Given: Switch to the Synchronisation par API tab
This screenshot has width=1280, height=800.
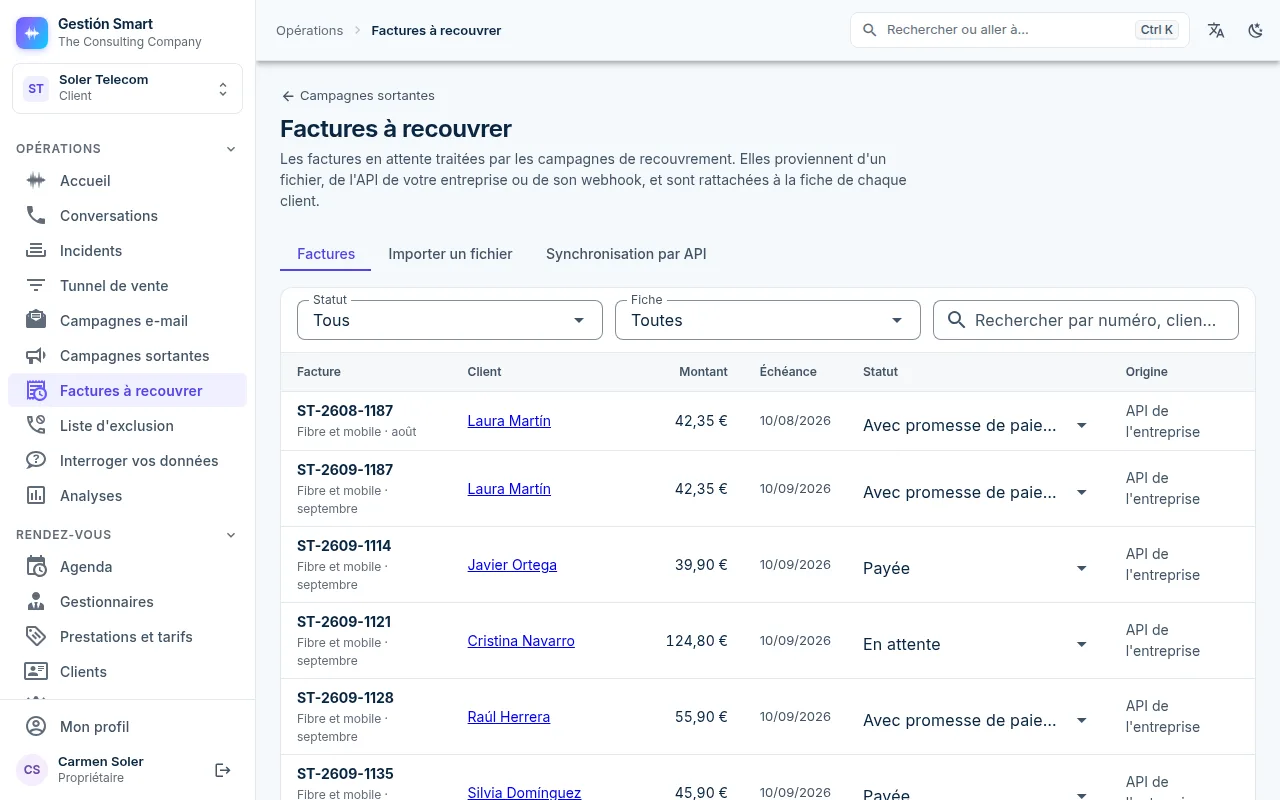Looking at the screenshot, I should 626,254.
